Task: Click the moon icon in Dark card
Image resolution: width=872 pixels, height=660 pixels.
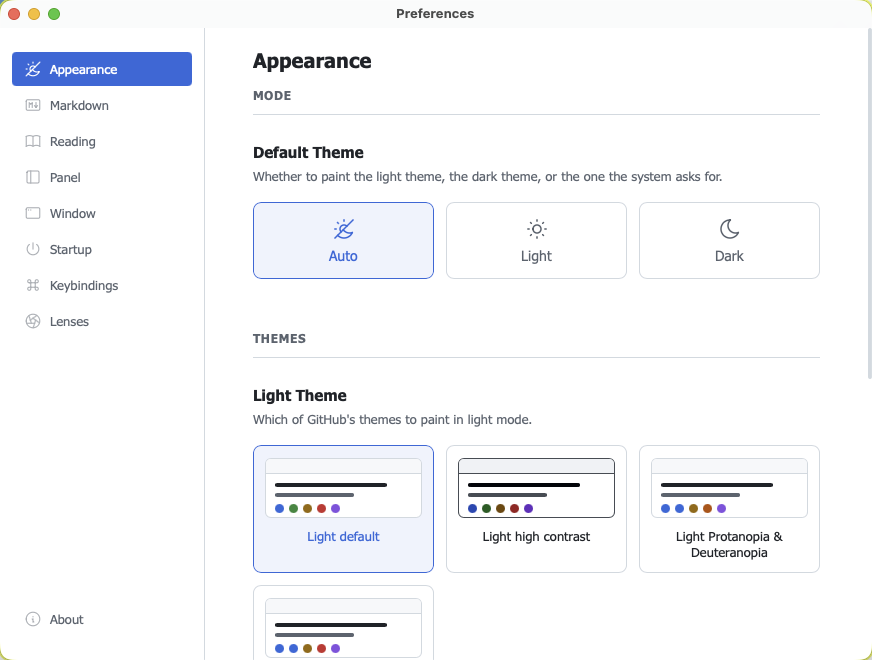Action: (x=729, y=229)
